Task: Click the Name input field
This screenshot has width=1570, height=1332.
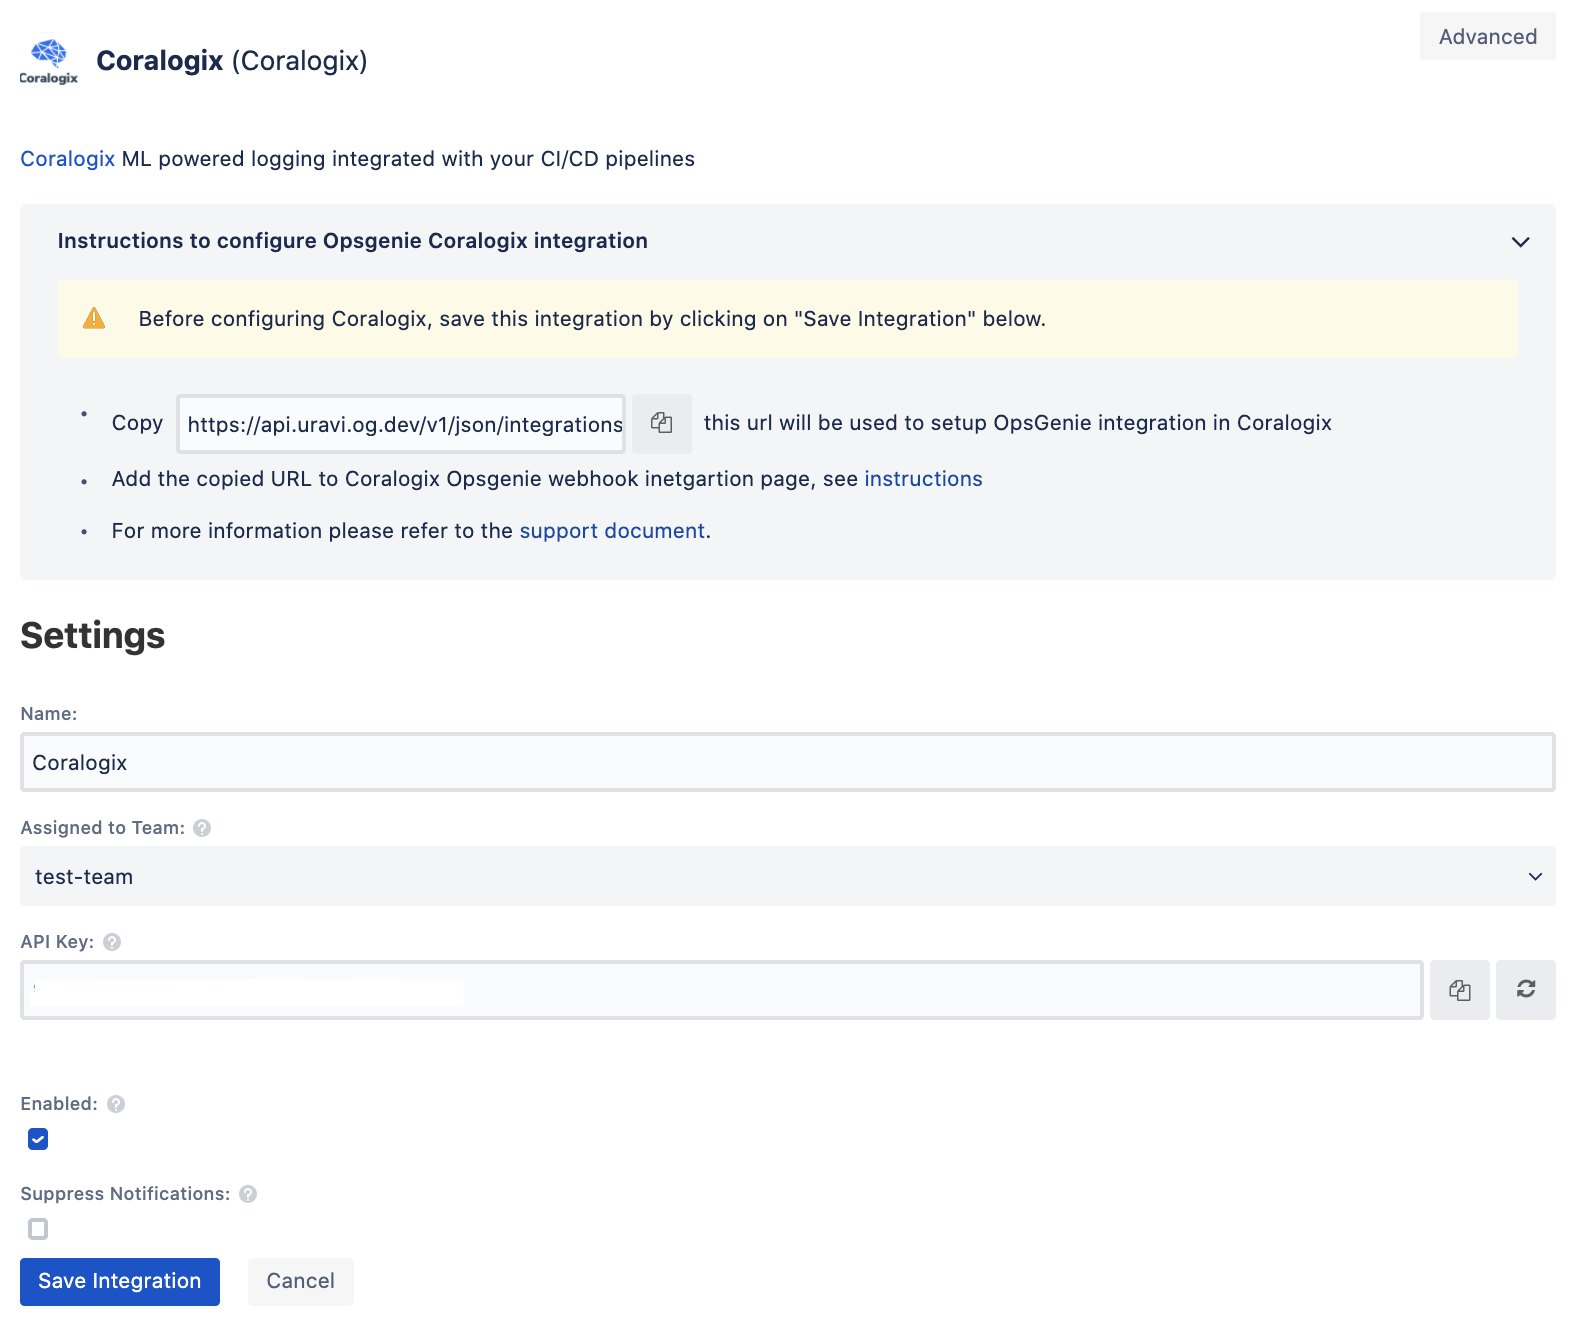Action: coord(788,762)
